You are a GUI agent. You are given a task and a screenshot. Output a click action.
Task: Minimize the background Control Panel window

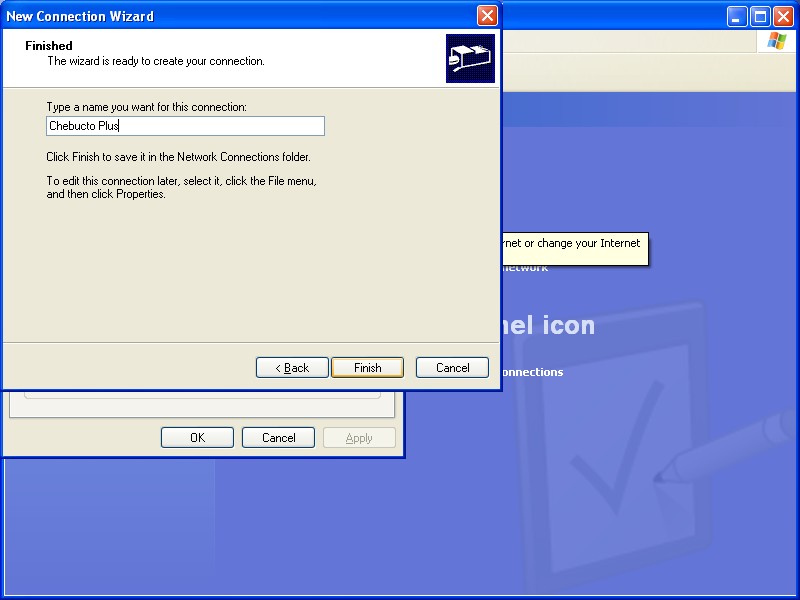(738, 16)
